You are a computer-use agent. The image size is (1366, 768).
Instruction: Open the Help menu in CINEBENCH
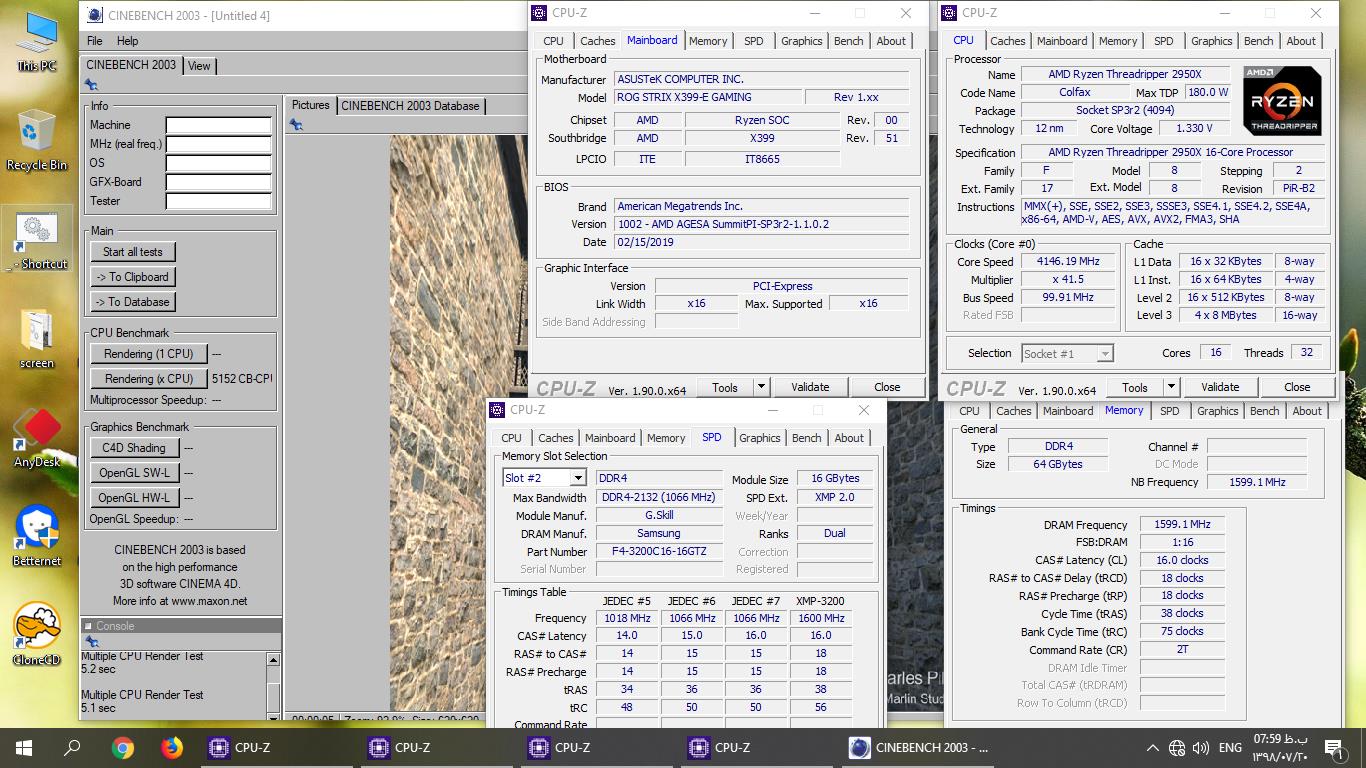coord(127,41)
